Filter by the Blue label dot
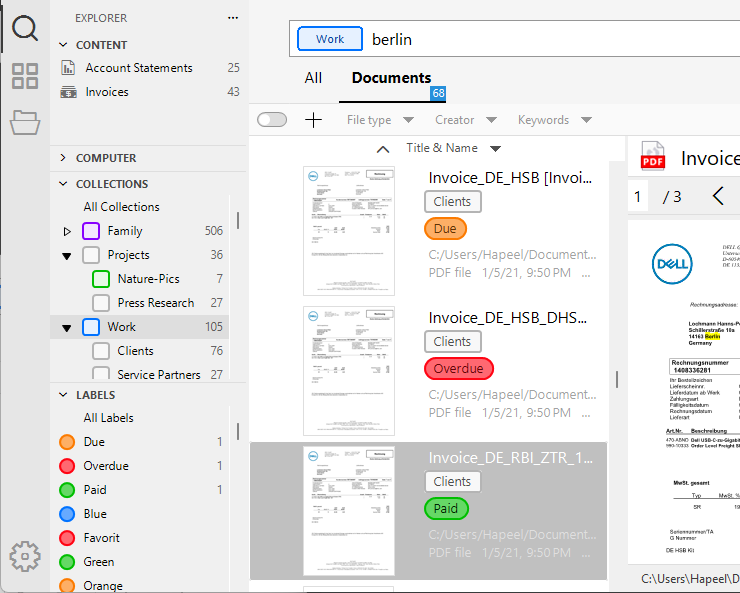740x593 pixels. click(67, 514)
